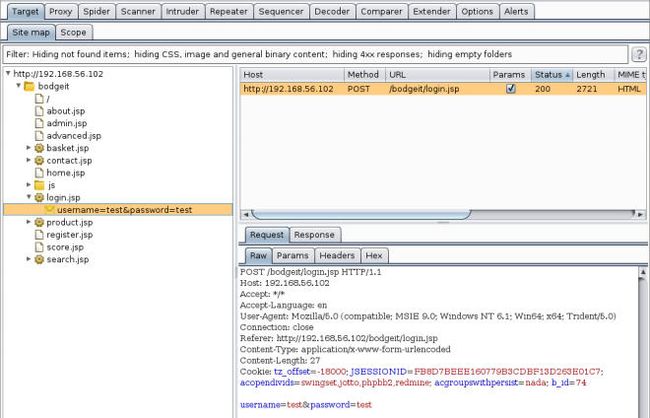Switch to the Params view tab

[x=293, y=255]
